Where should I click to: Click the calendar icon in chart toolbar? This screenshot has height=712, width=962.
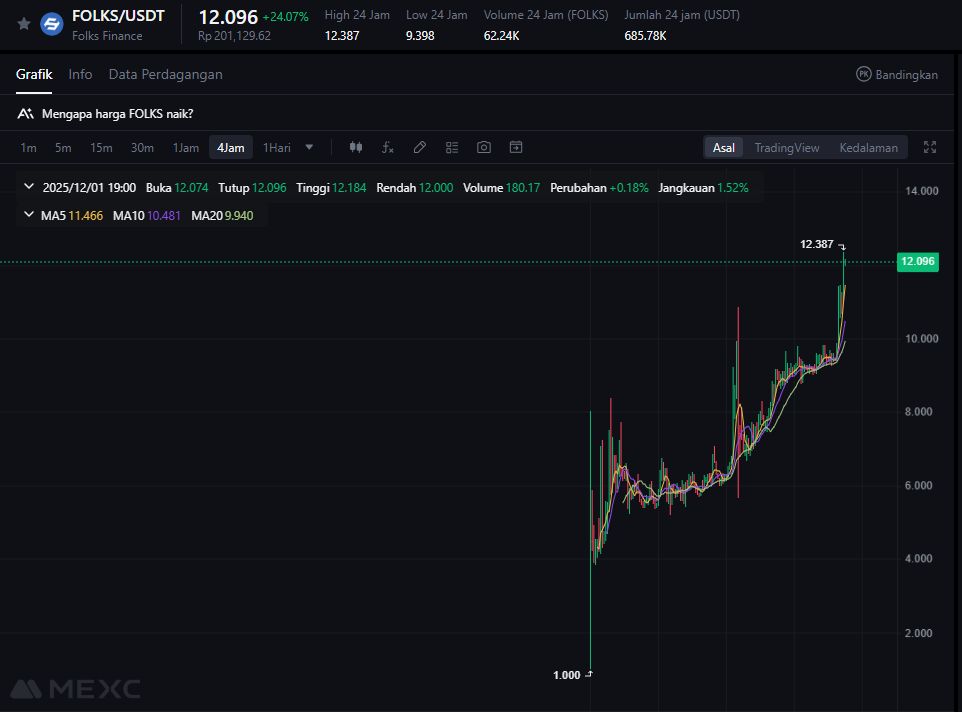pos(516,147)
